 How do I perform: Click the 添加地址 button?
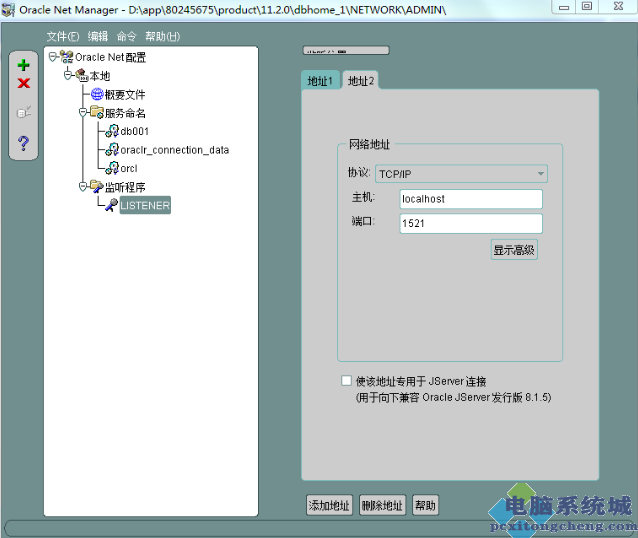click(x=329, y=505)
